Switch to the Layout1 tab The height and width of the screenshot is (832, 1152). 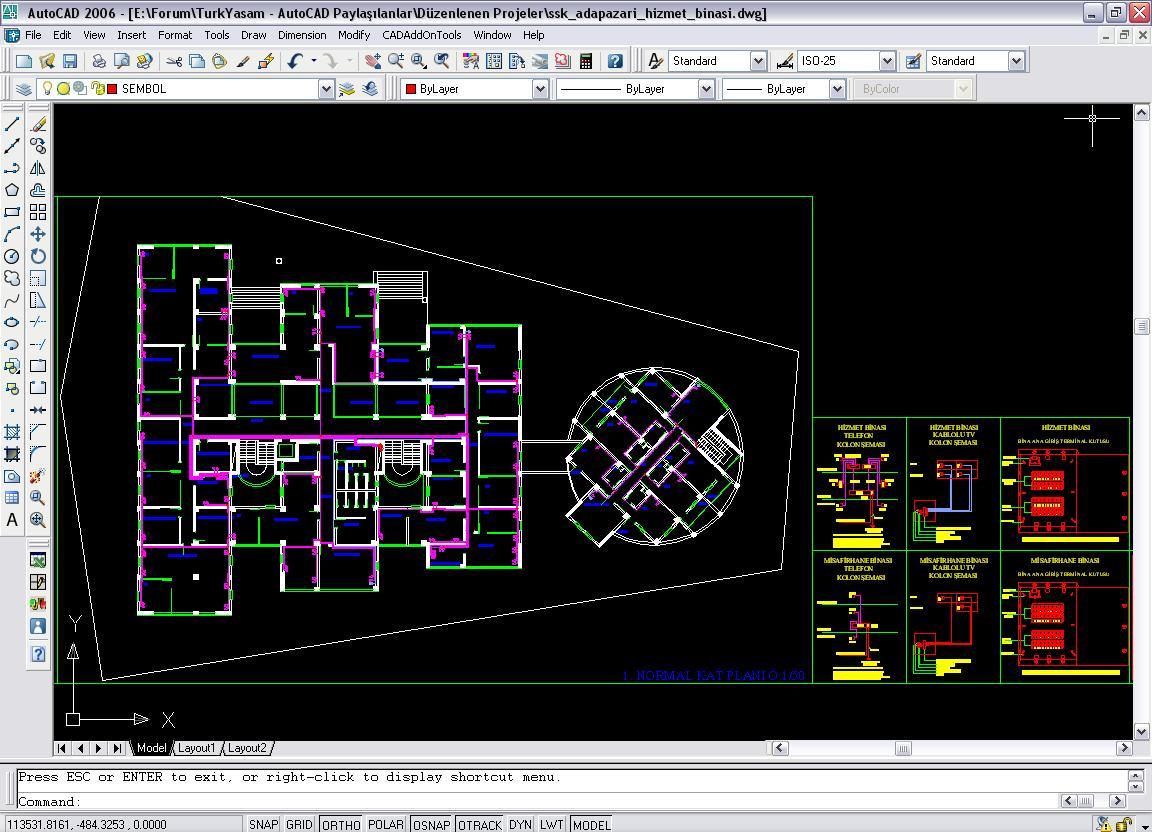click(x=196, y=748)
